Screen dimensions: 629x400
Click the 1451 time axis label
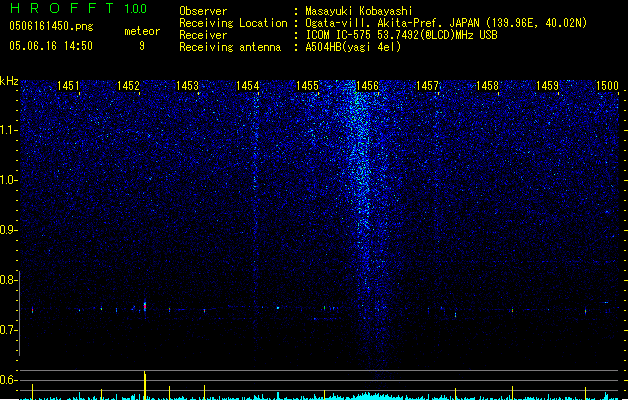coord(68,86)
